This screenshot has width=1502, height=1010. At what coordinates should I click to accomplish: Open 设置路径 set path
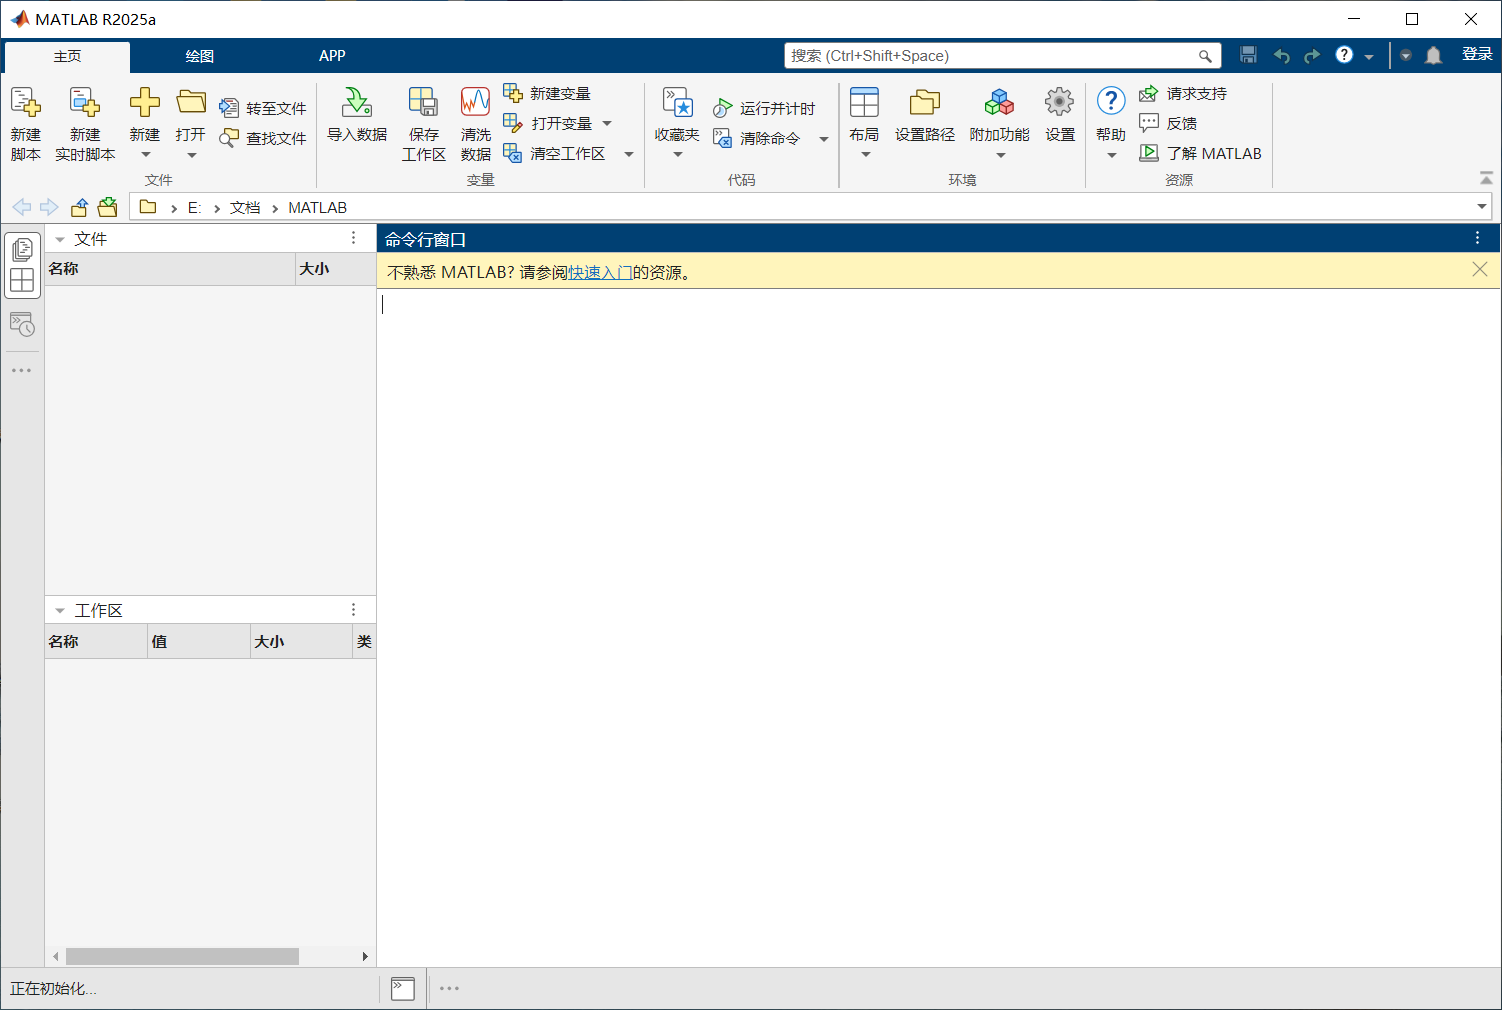(x=925, y=115)
